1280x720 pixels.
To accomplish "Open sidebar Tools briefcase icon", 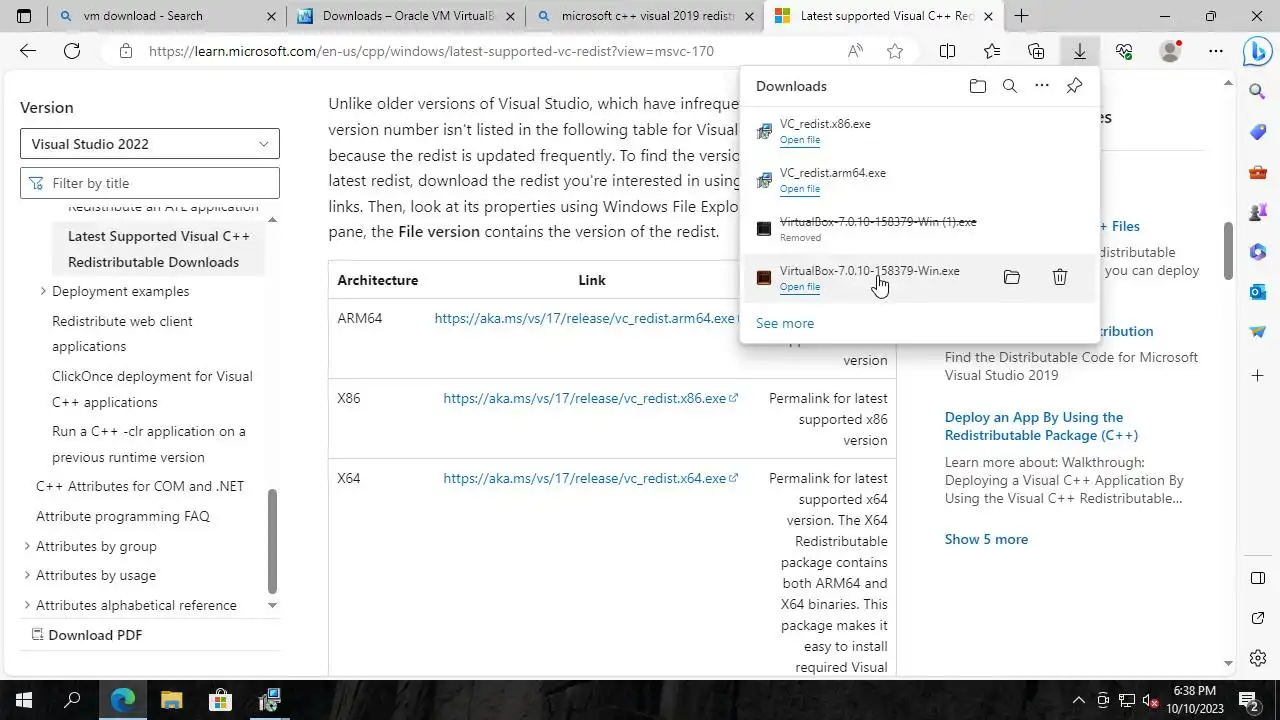I will click(1258, 172).
